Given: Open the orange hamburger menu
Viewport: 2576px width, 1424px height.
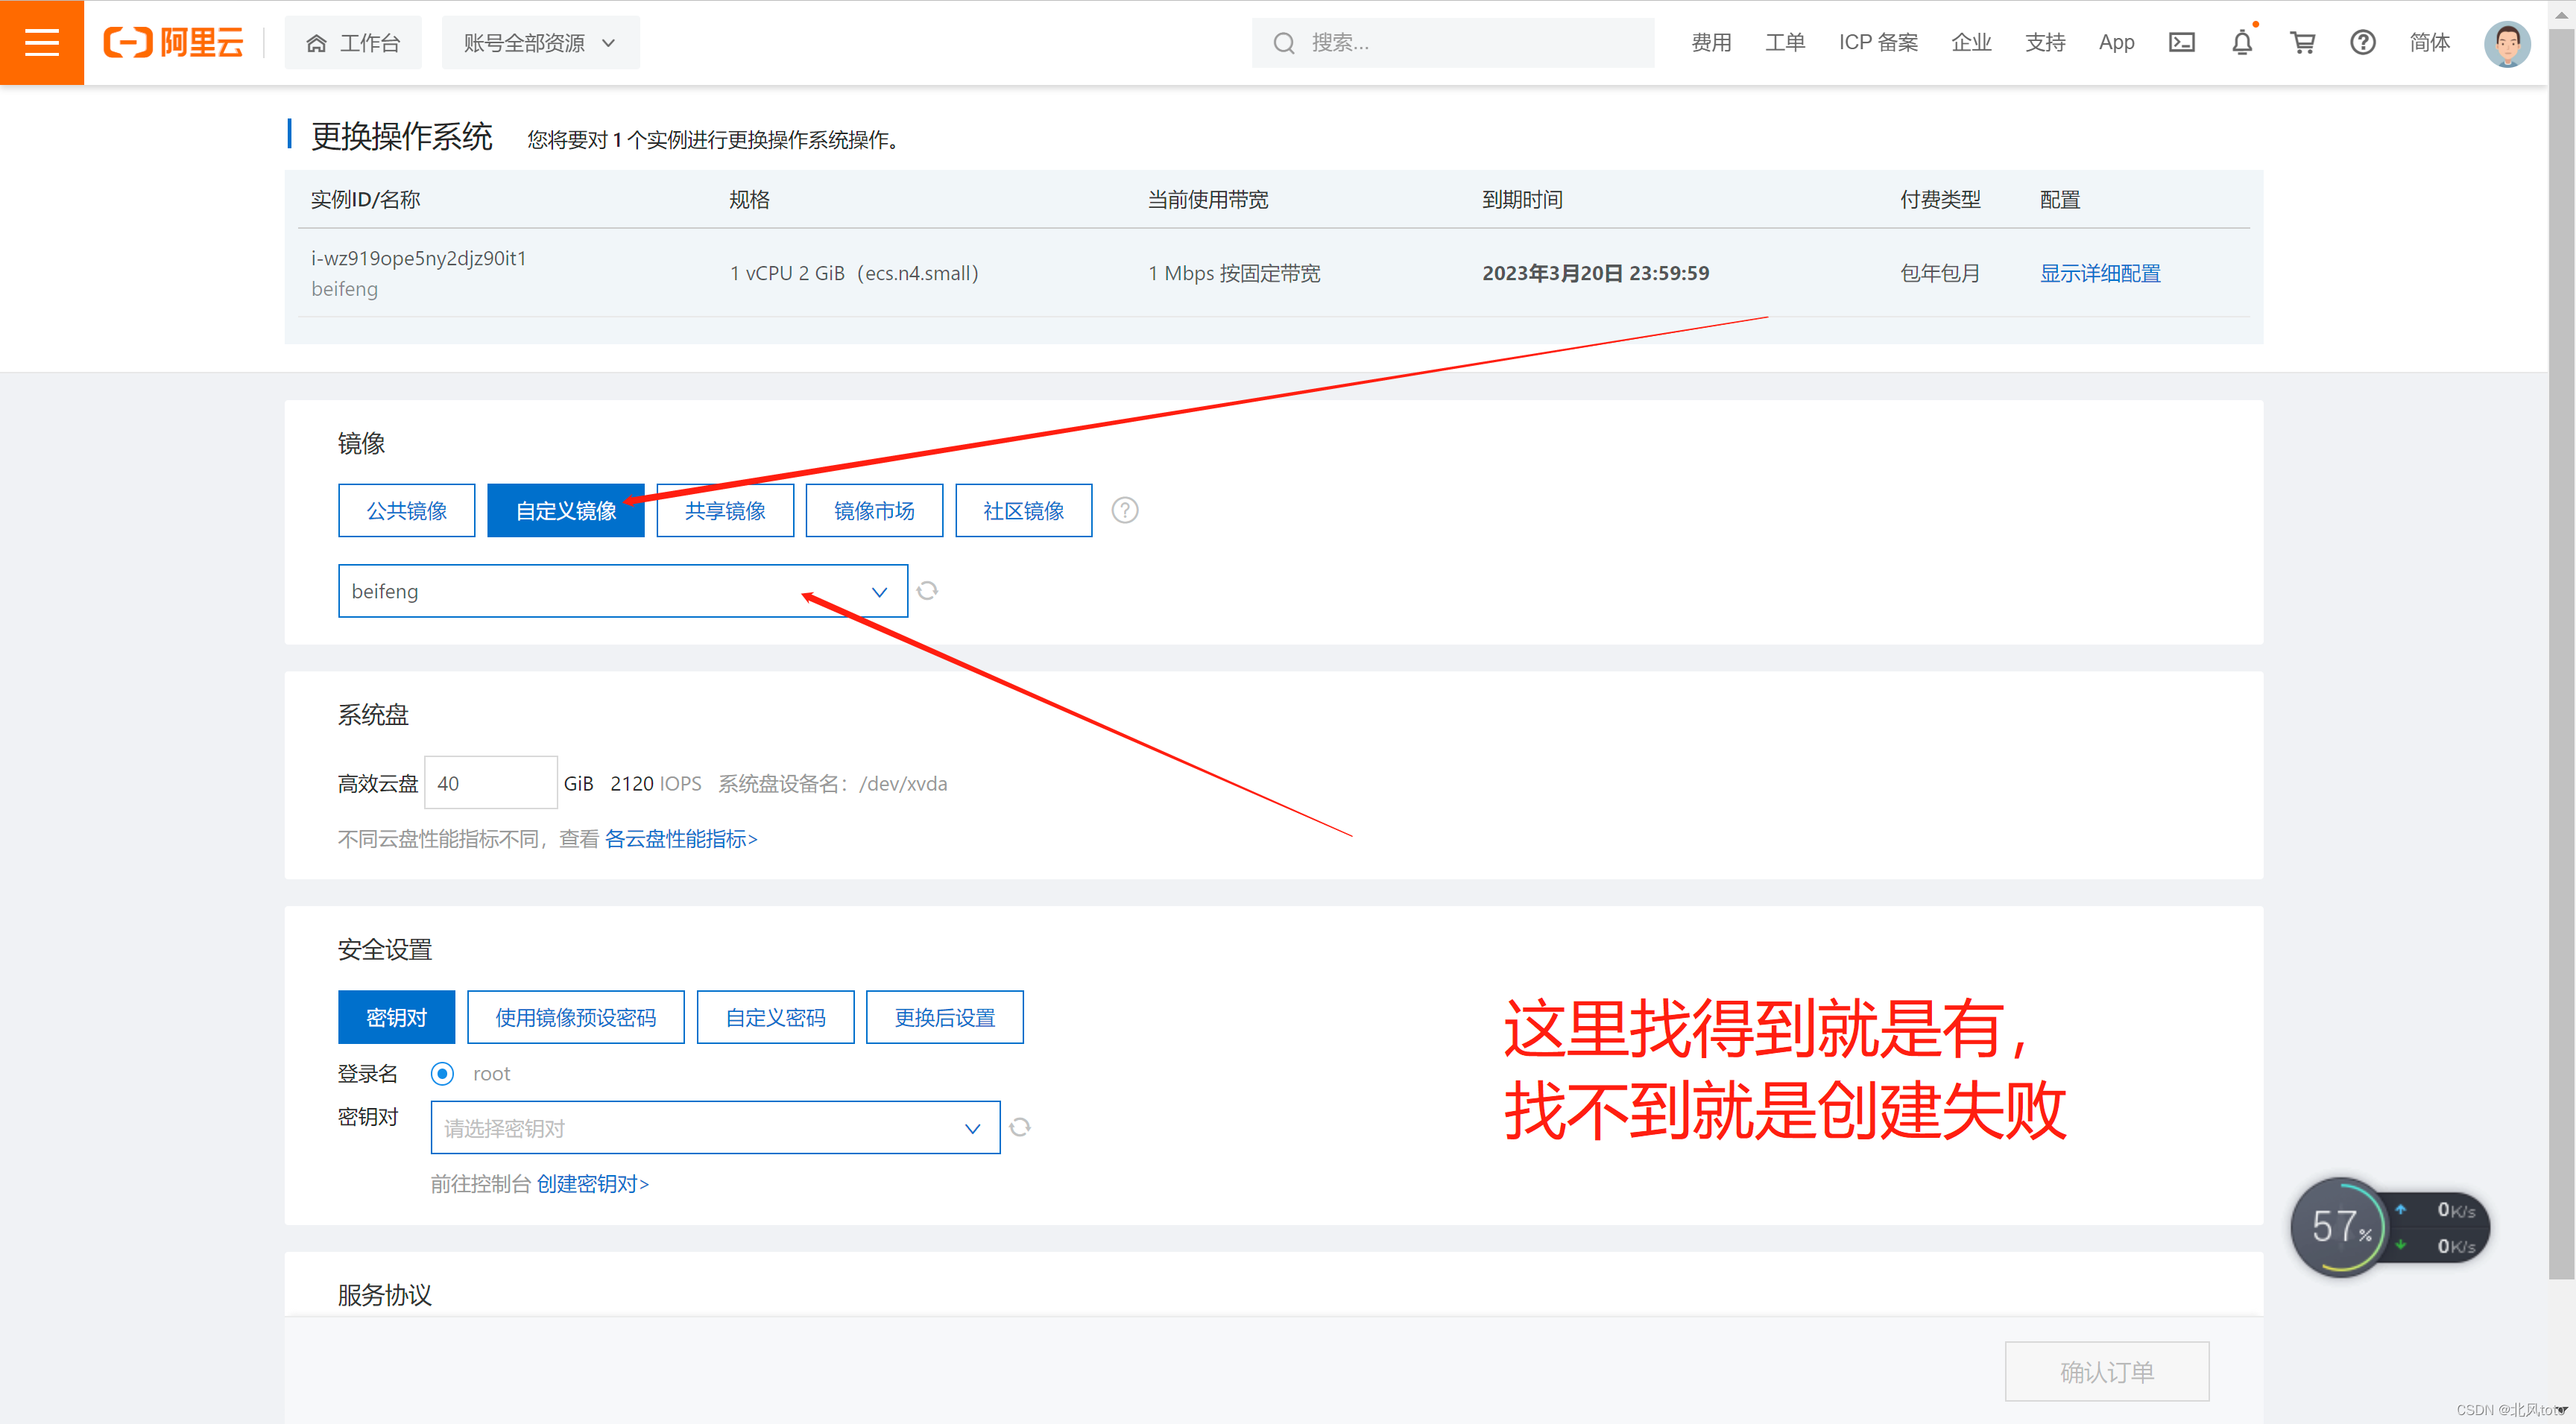Looking at the screenshot, I should [41, 42].
